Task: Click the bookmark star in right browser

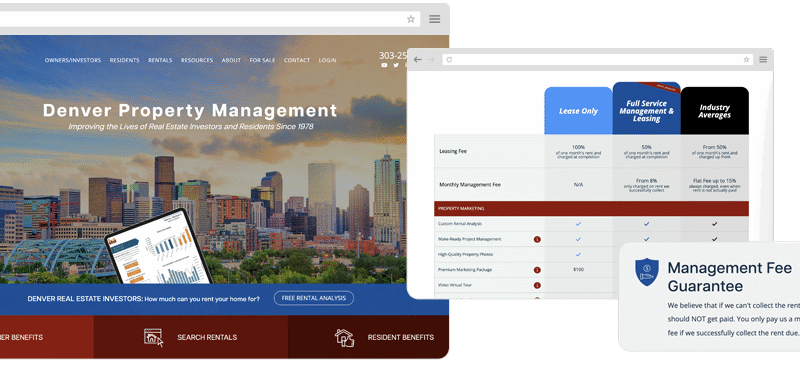Action: [x=746, y=59]
